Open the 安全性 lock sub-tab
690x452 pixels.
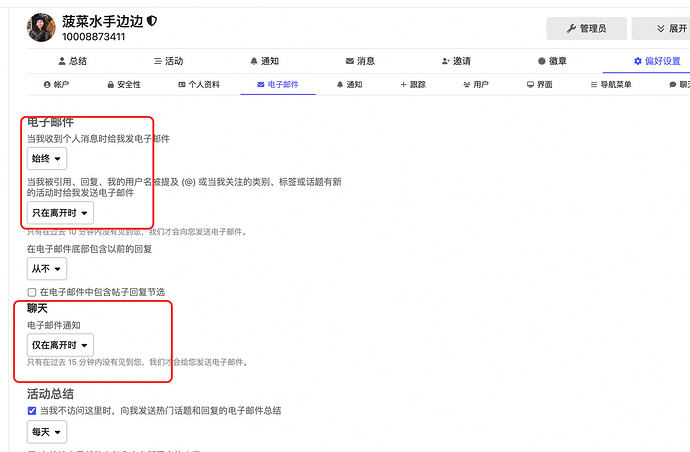click(122, 85)
